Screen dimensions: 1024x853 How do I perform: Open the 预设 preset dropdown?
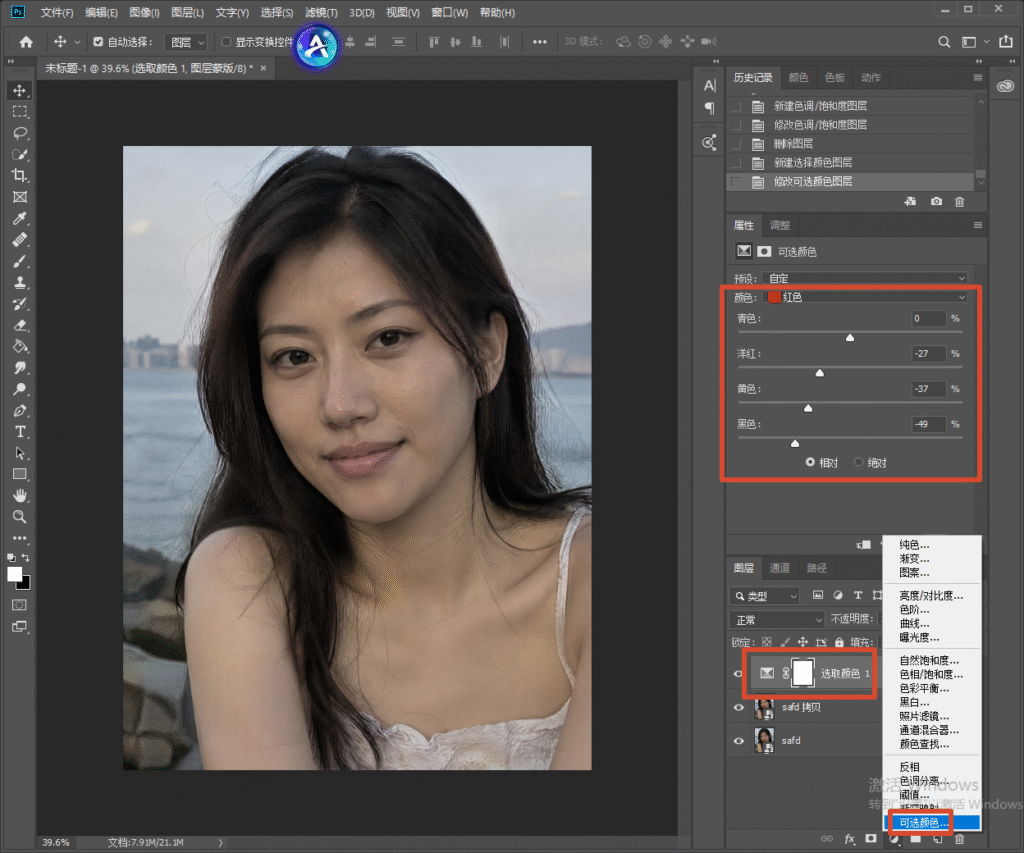865,278
